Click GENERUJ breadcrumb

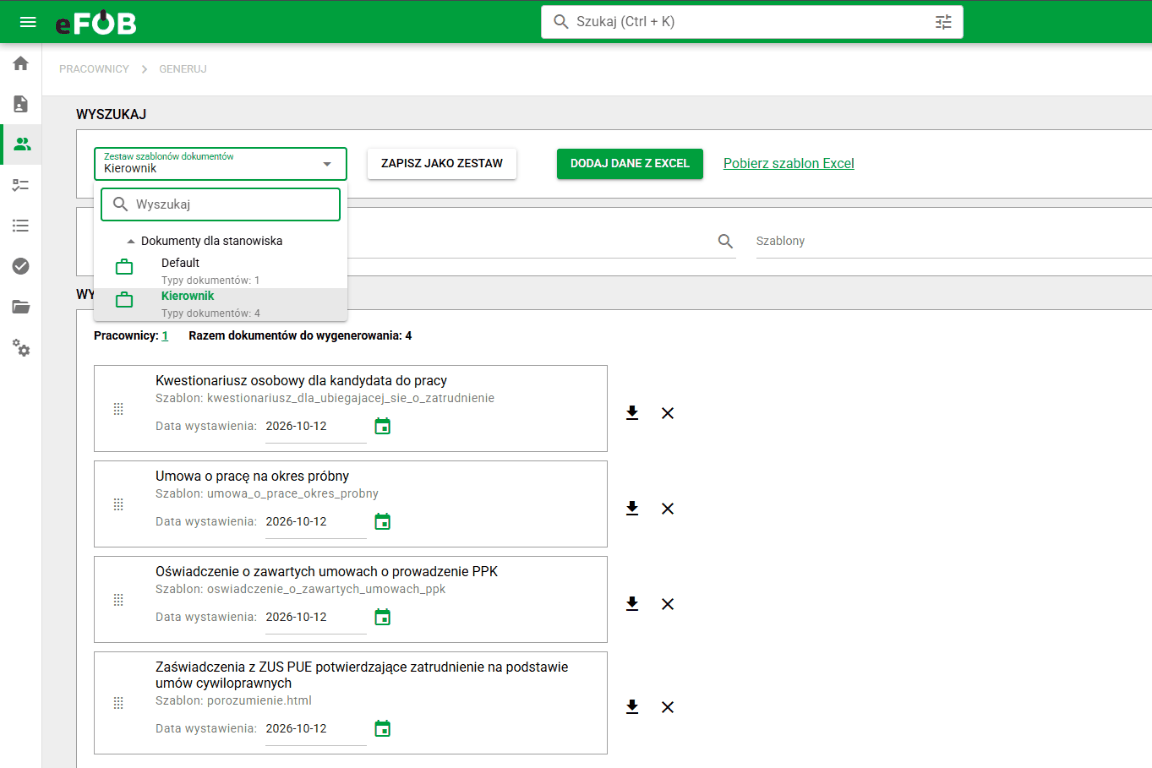pos(183,69)
